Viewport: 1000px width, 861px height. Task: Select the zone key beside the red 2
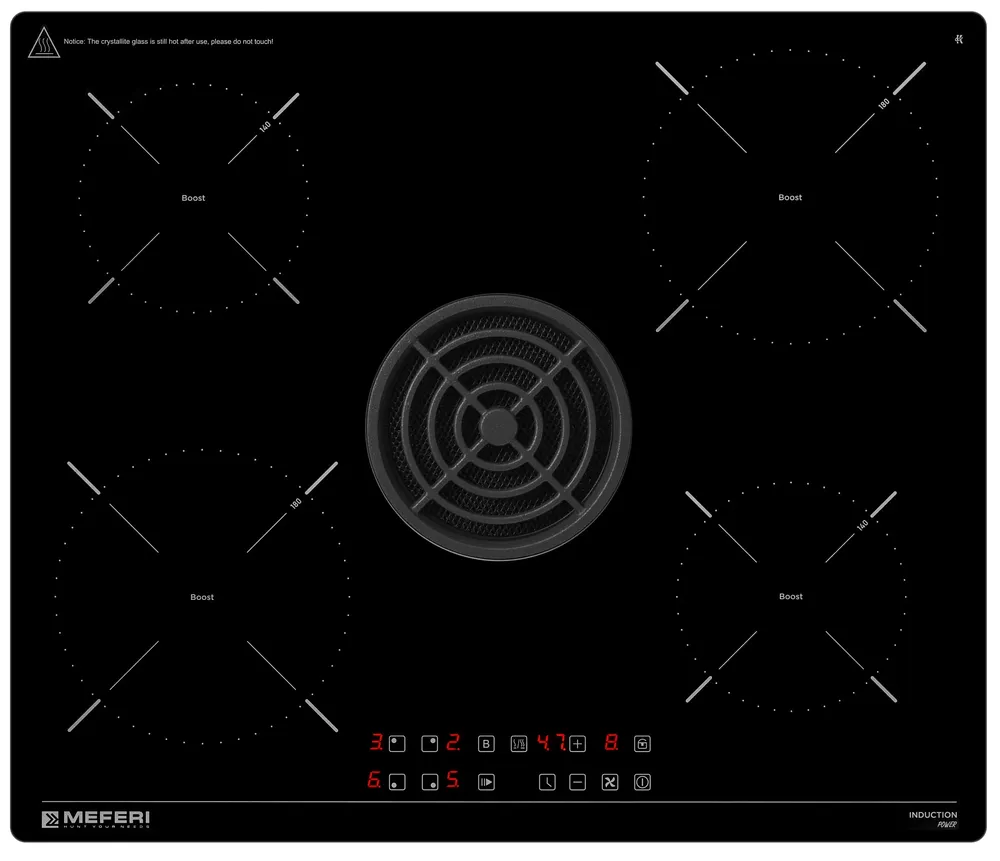430,743
